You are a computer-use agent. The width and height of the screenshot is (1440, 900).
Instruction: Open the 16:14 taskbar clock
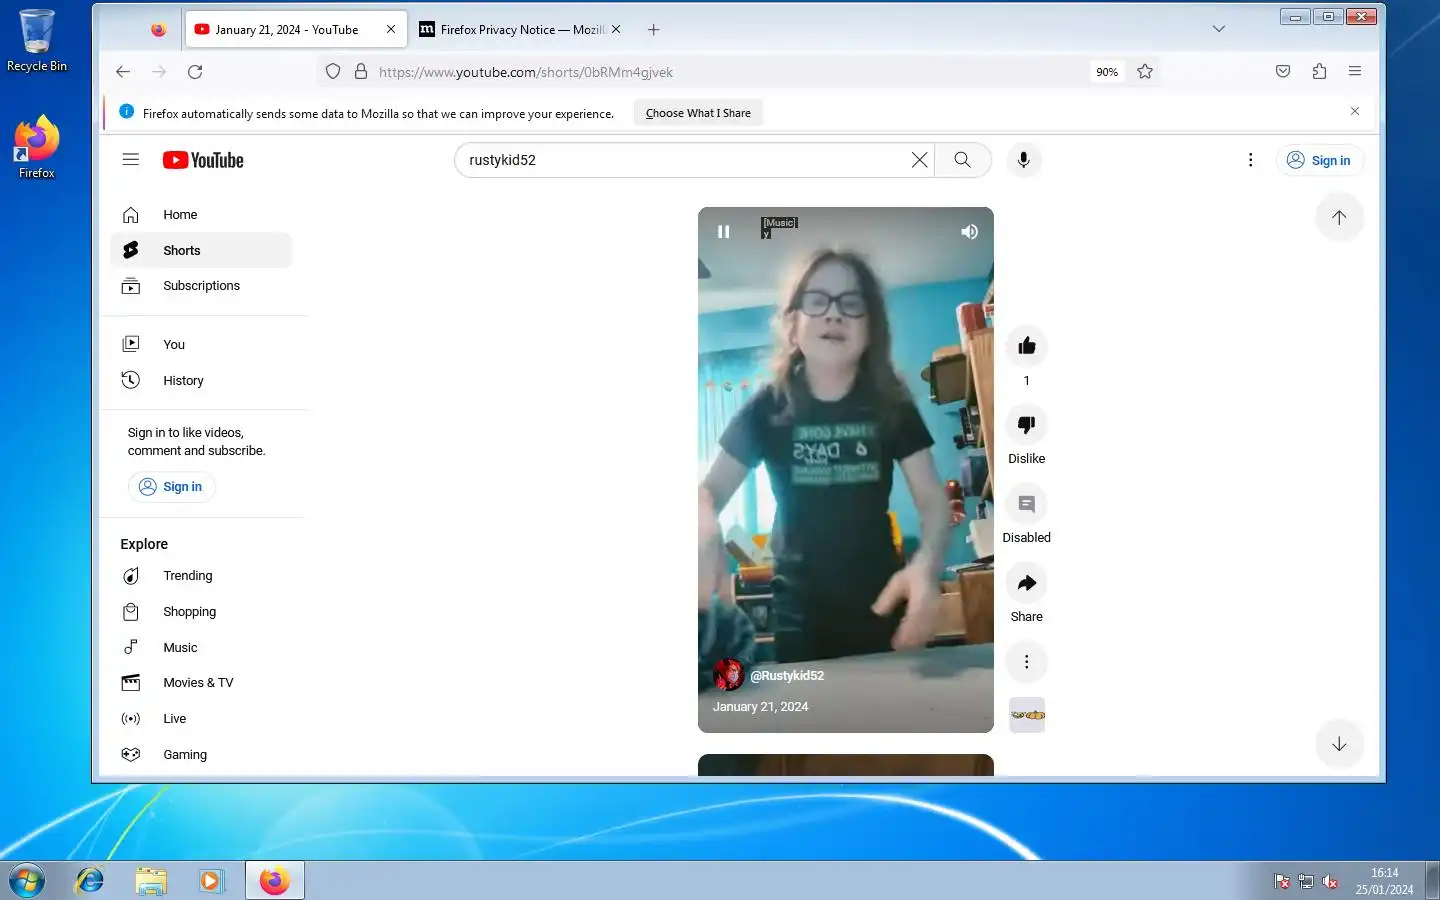[x=1384, y=881]
